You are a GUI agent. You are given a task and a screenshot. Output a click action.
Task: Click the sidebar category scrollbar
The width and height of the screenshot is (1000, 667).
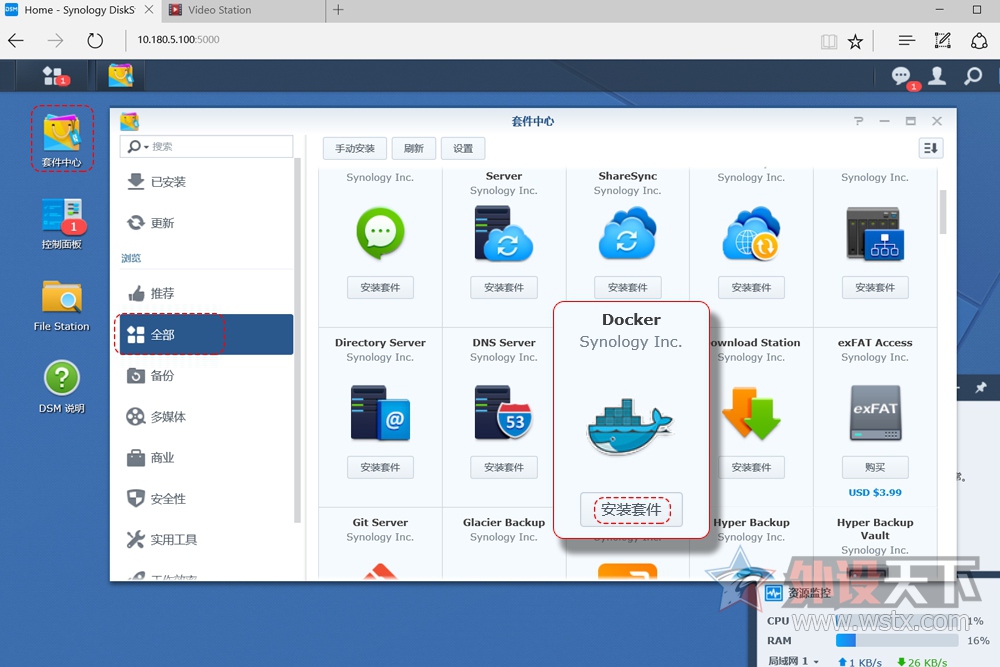(x=297, y=341)
